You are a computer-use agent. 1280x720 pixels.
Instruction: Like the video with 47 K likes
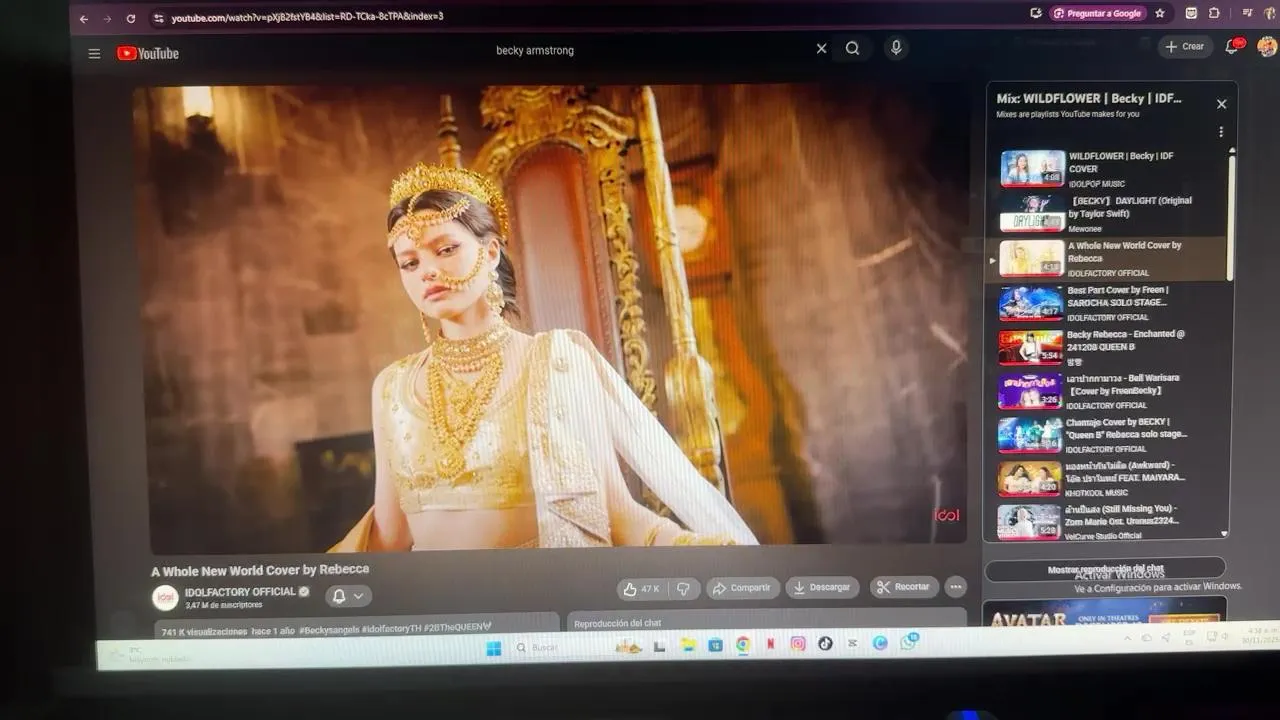[640, 589]
